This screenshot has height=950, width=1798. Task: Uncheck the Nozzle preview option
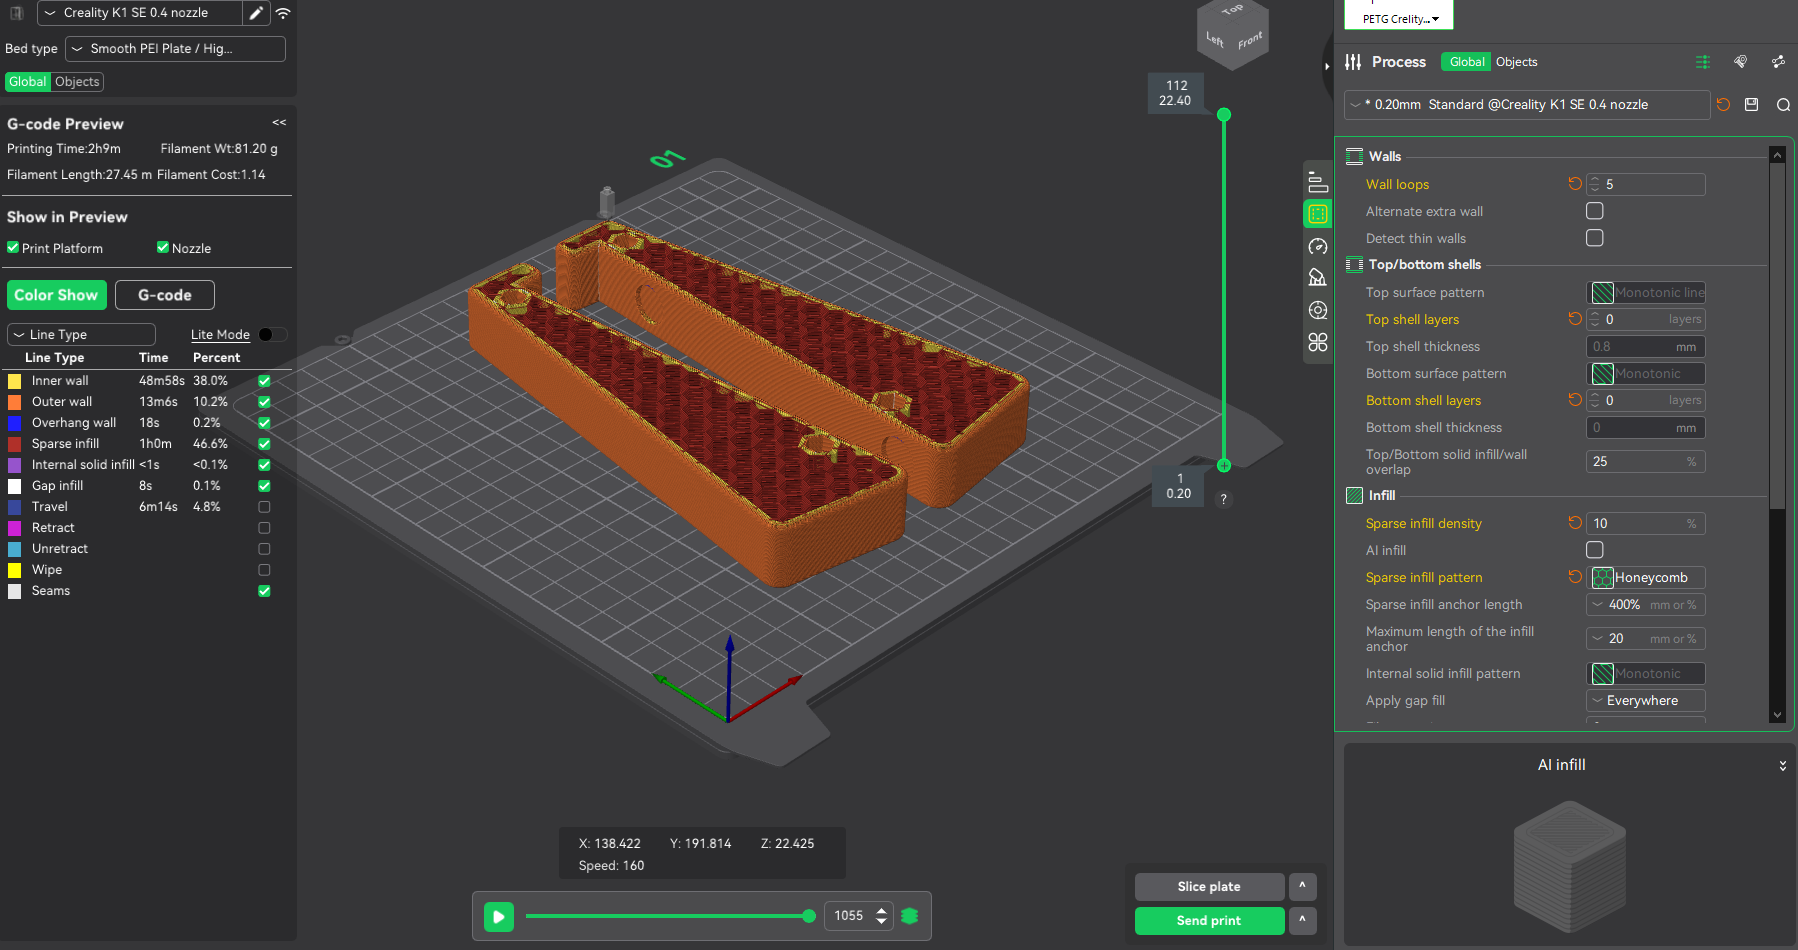163,248
